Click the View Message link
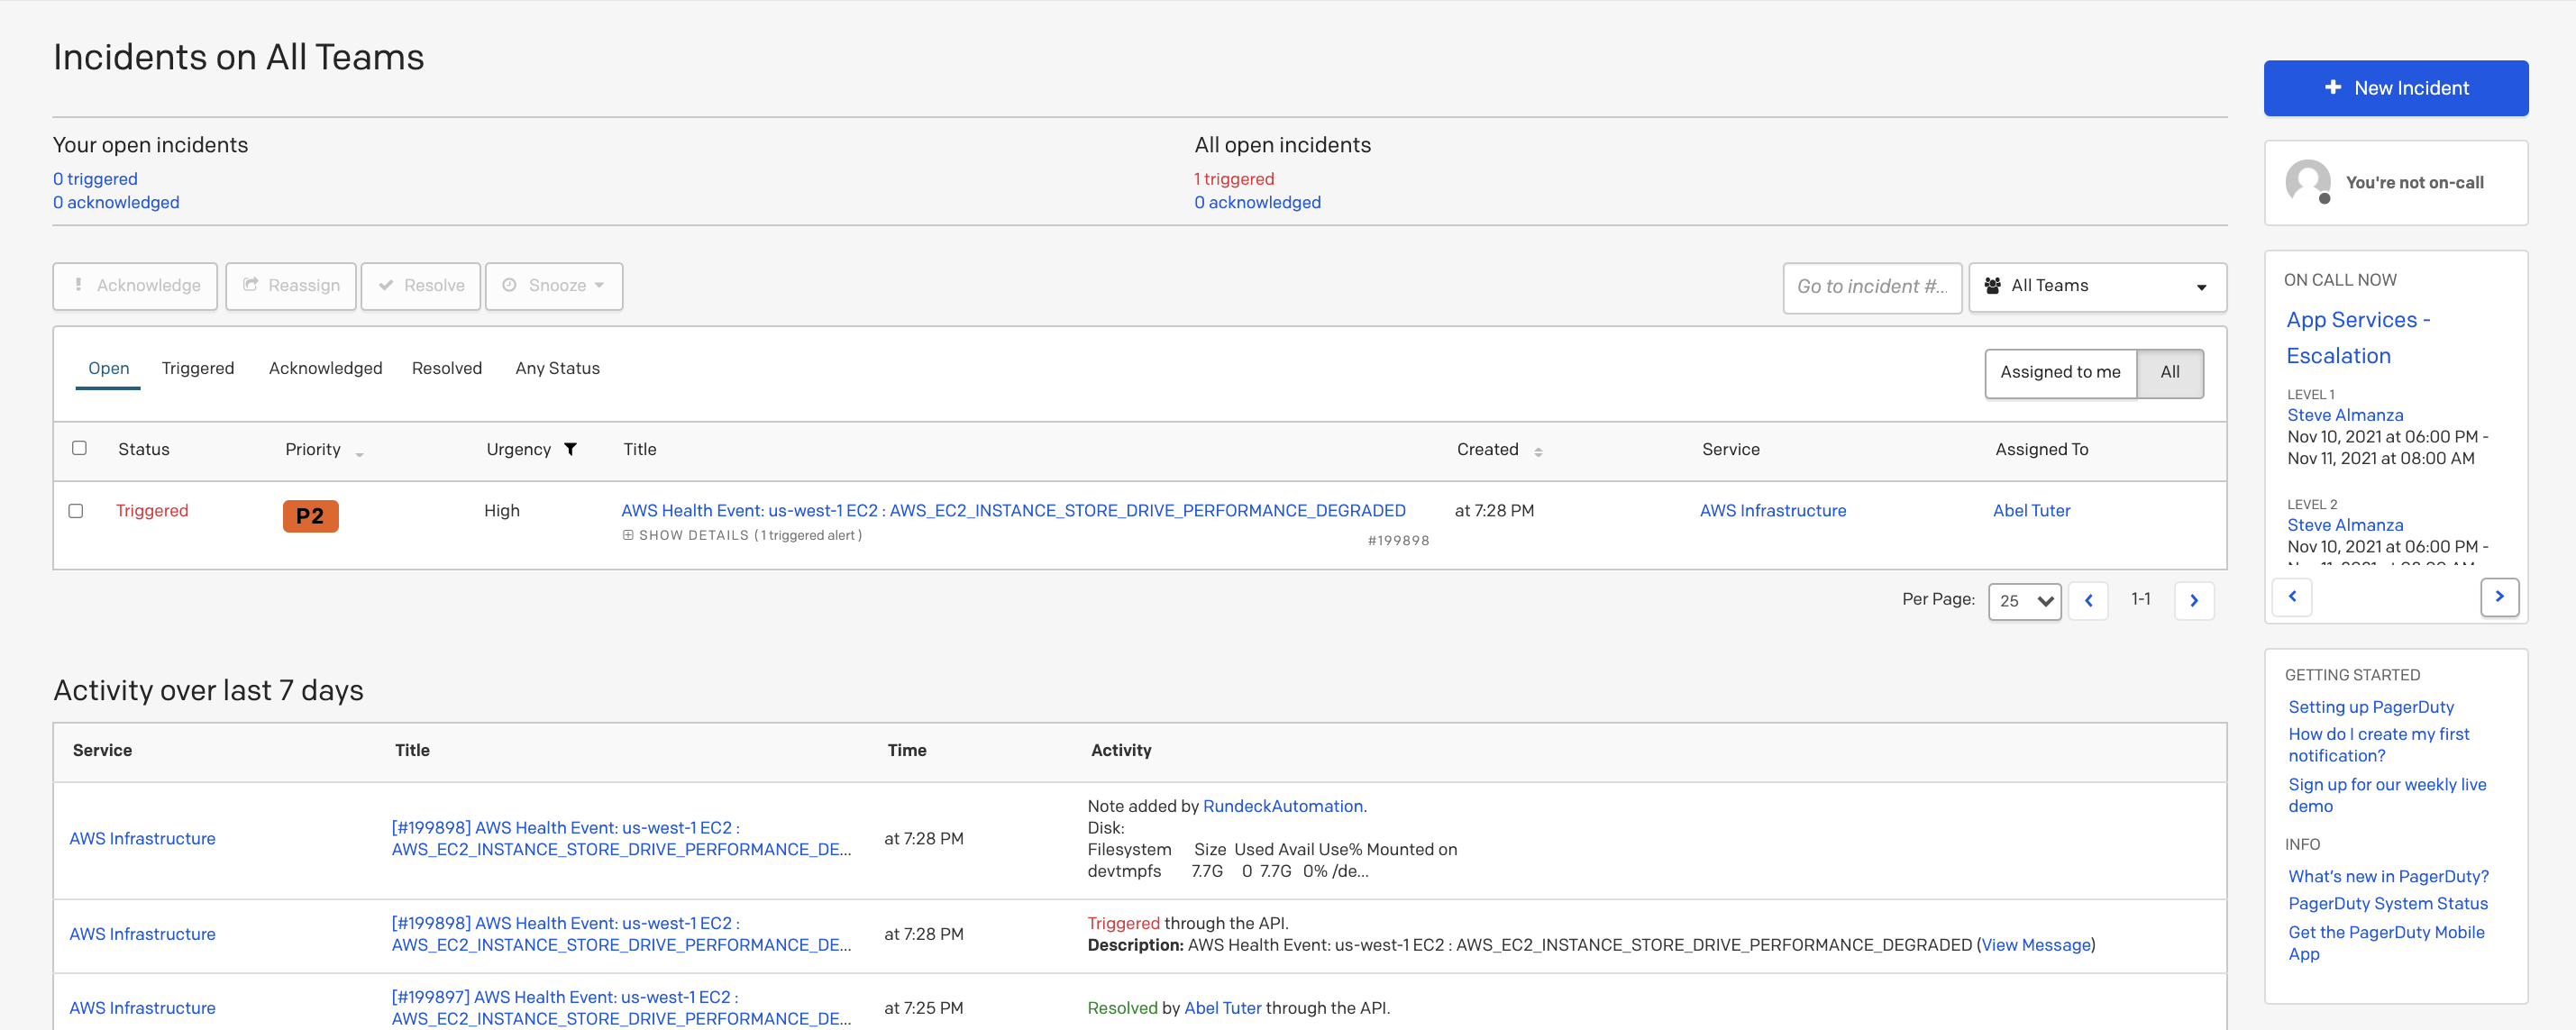 [x=2036, y=945]
